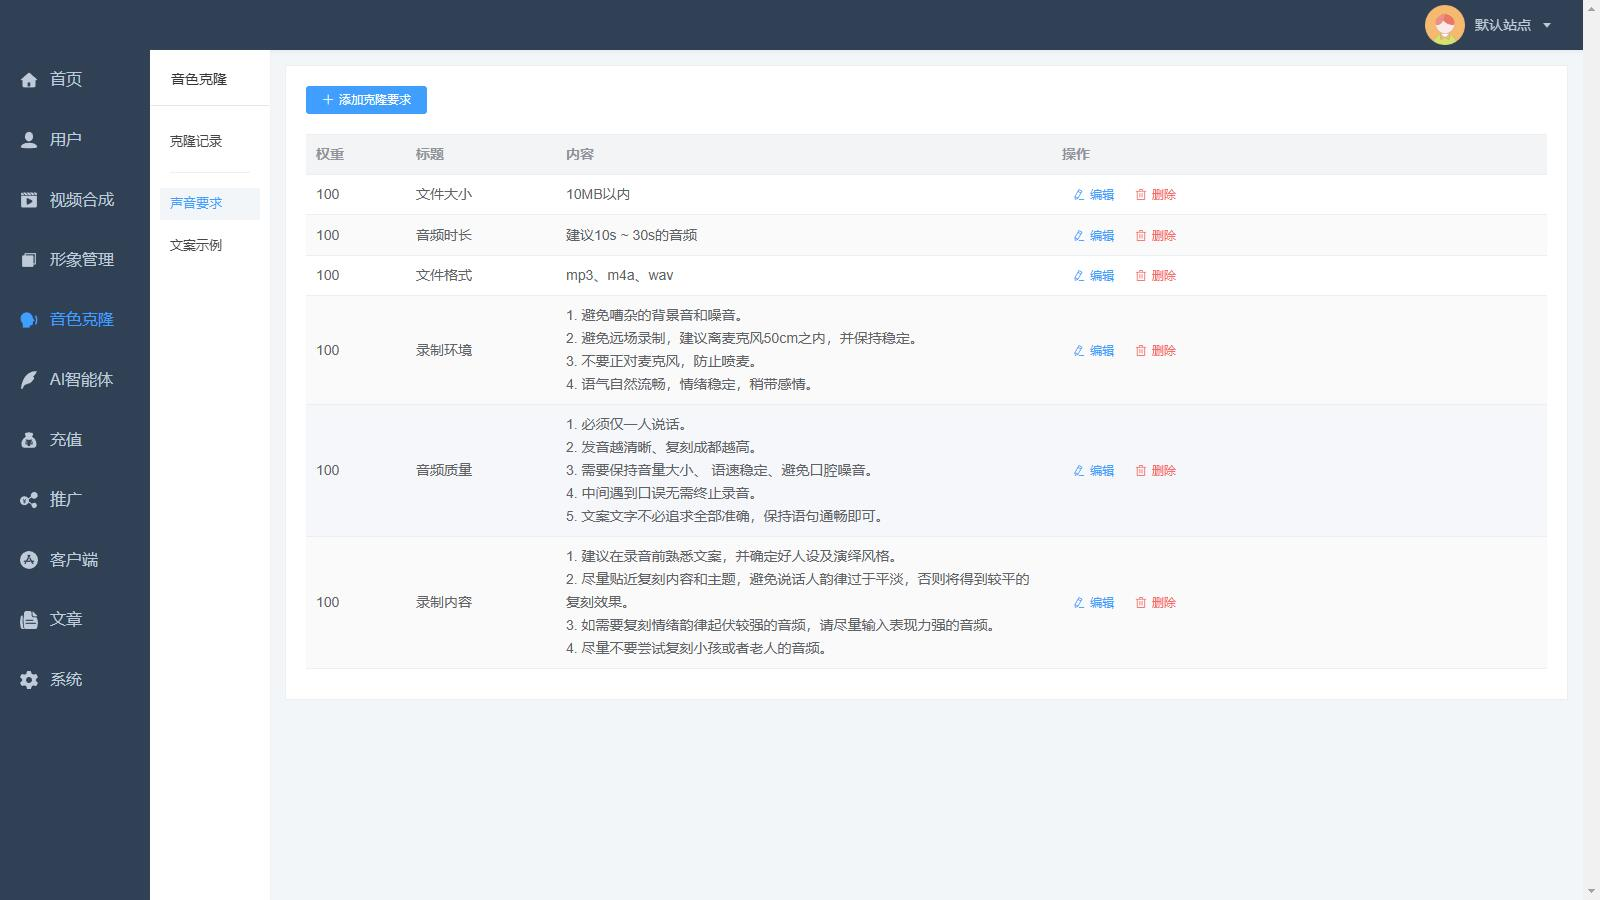
Task: Delete the 录制环境 requirement row
Action: (1156, 351)
